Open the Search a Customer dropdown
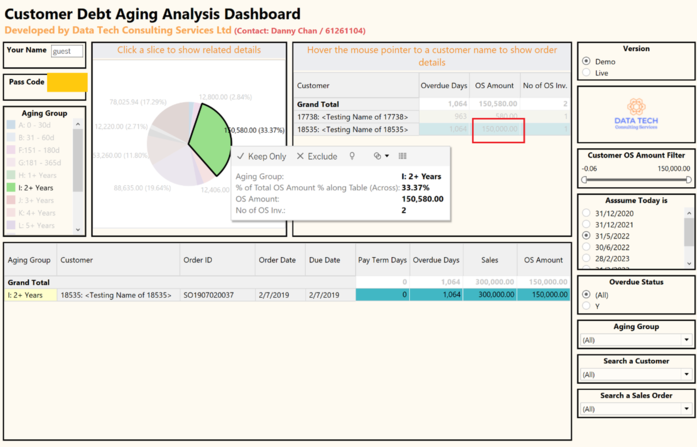The image size is (697, 447). (635, 374)
